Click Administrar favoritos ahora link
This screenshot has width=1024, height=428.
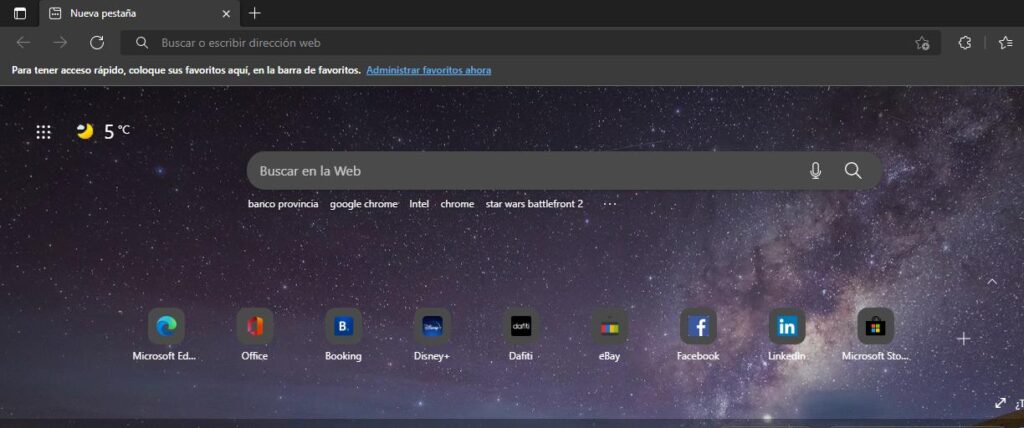point(428,70)
